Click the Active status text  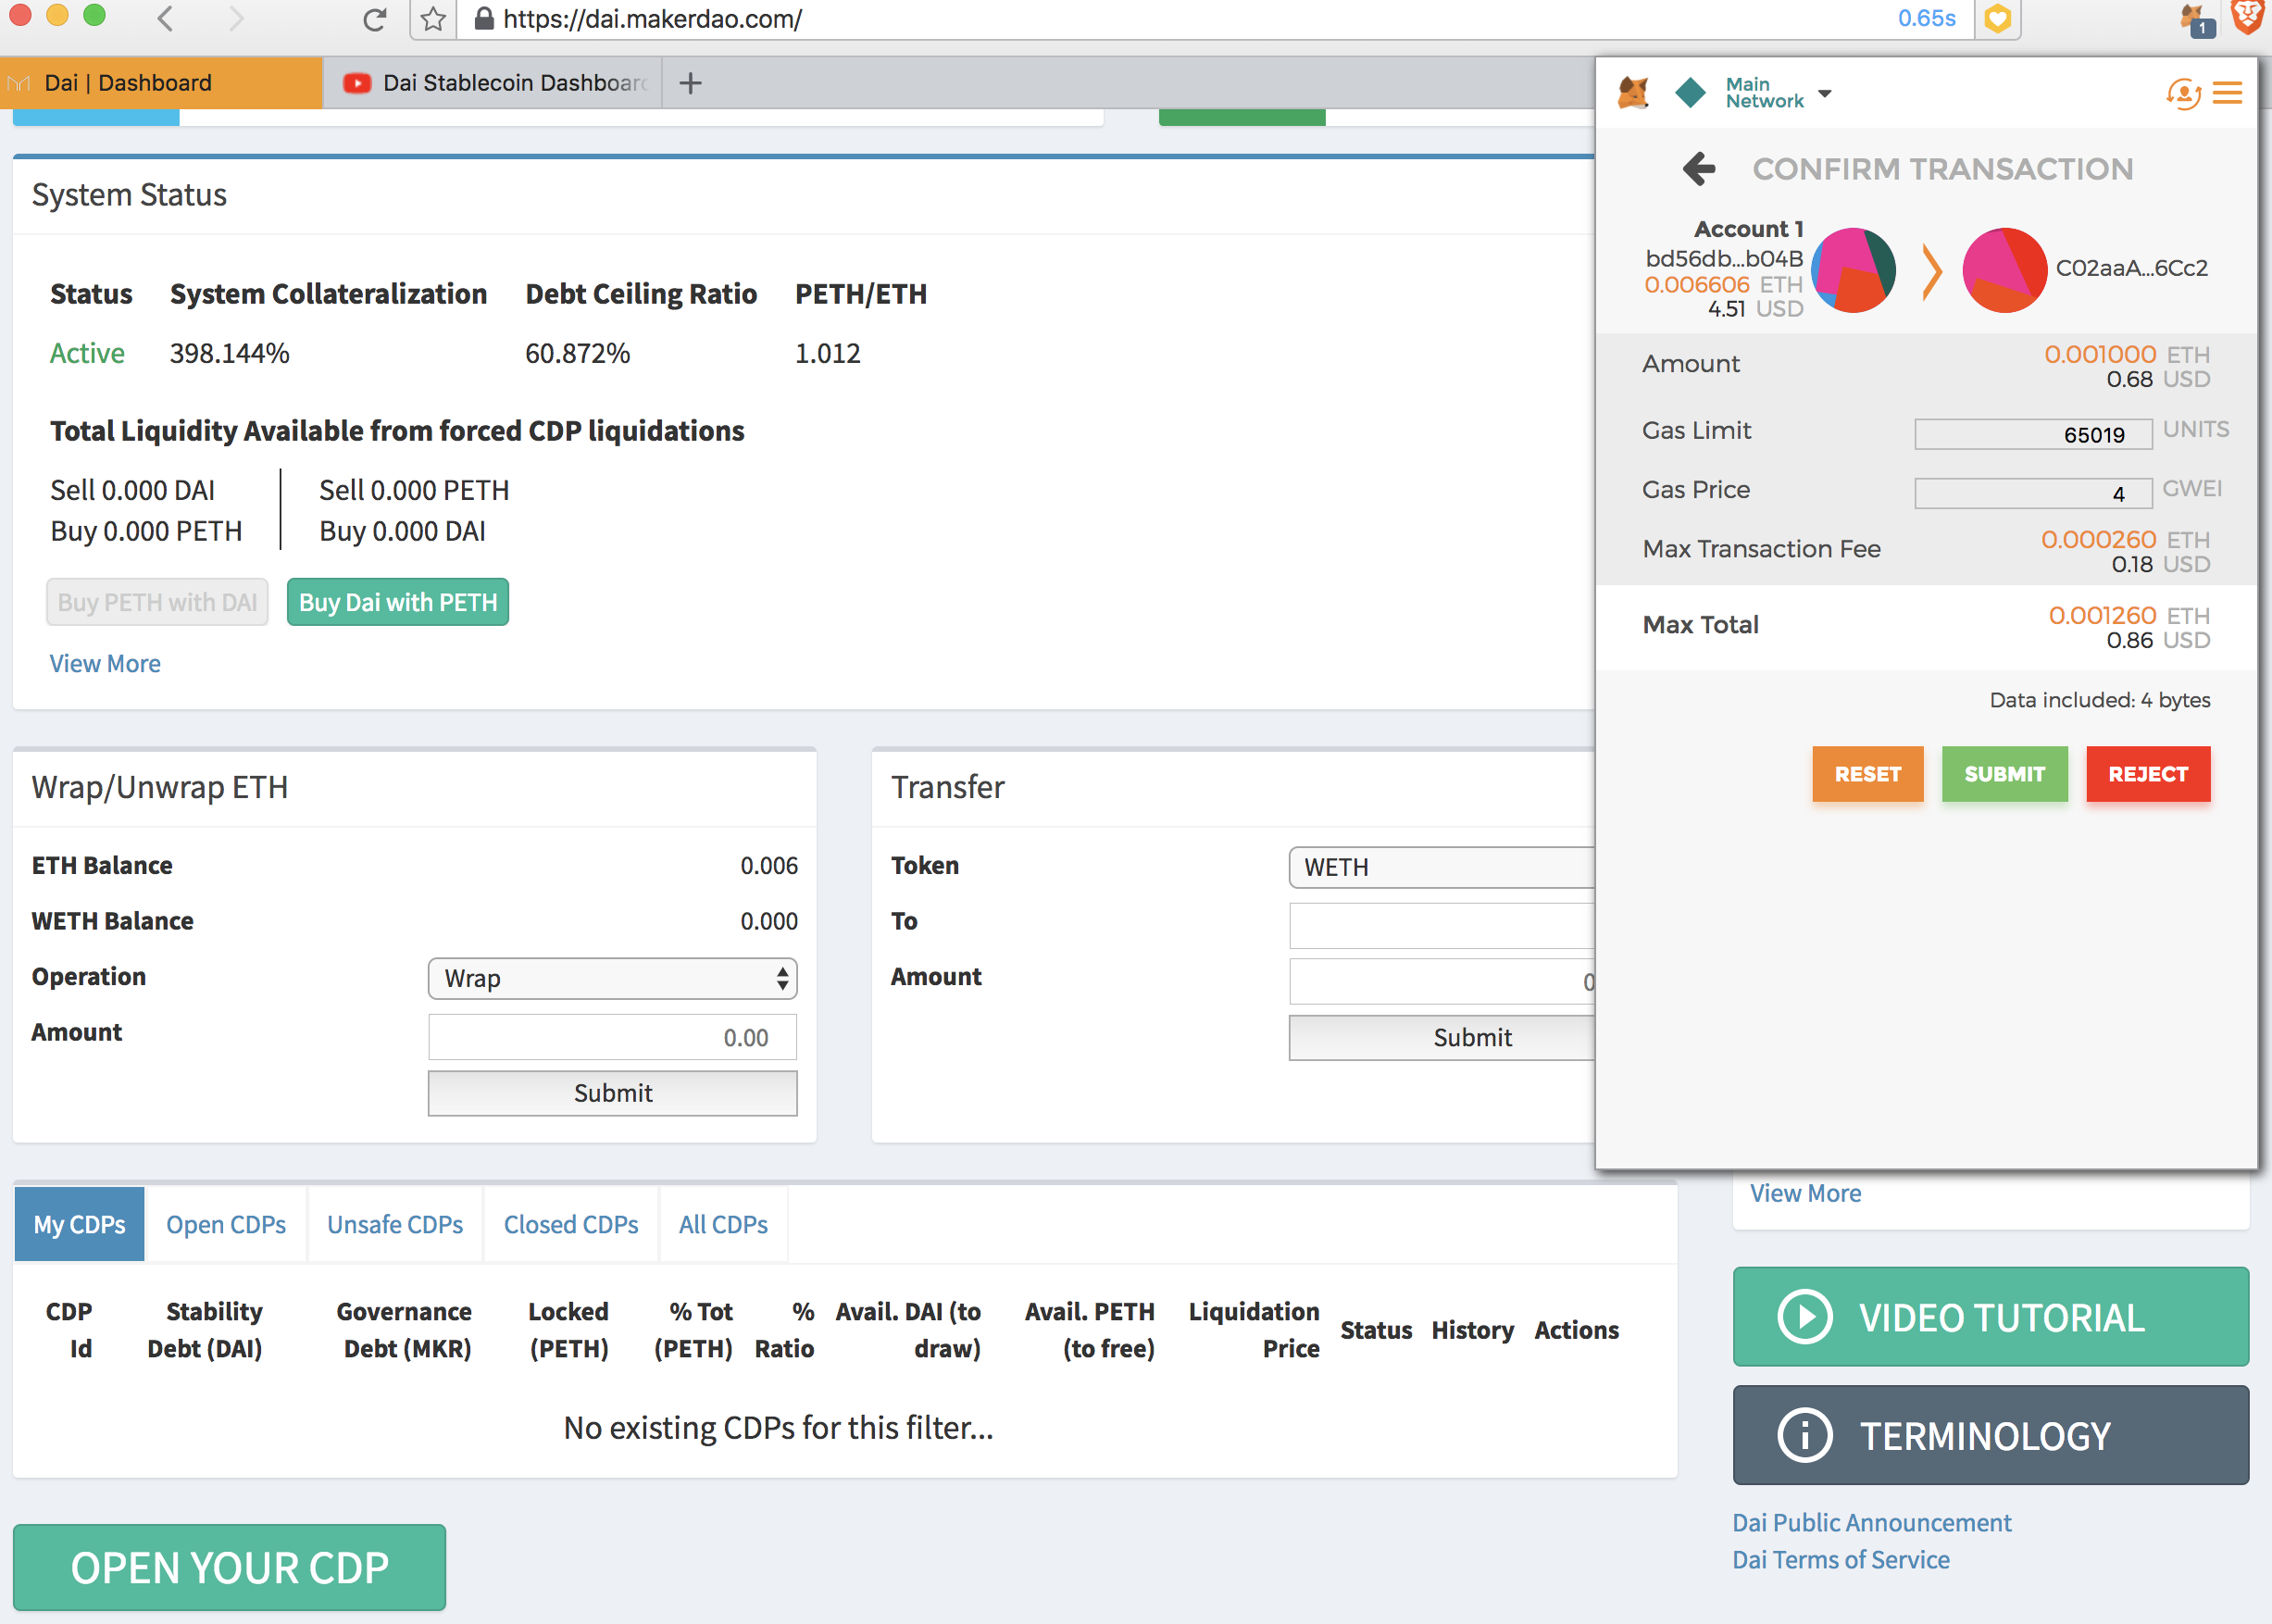(x=87, y=354)
